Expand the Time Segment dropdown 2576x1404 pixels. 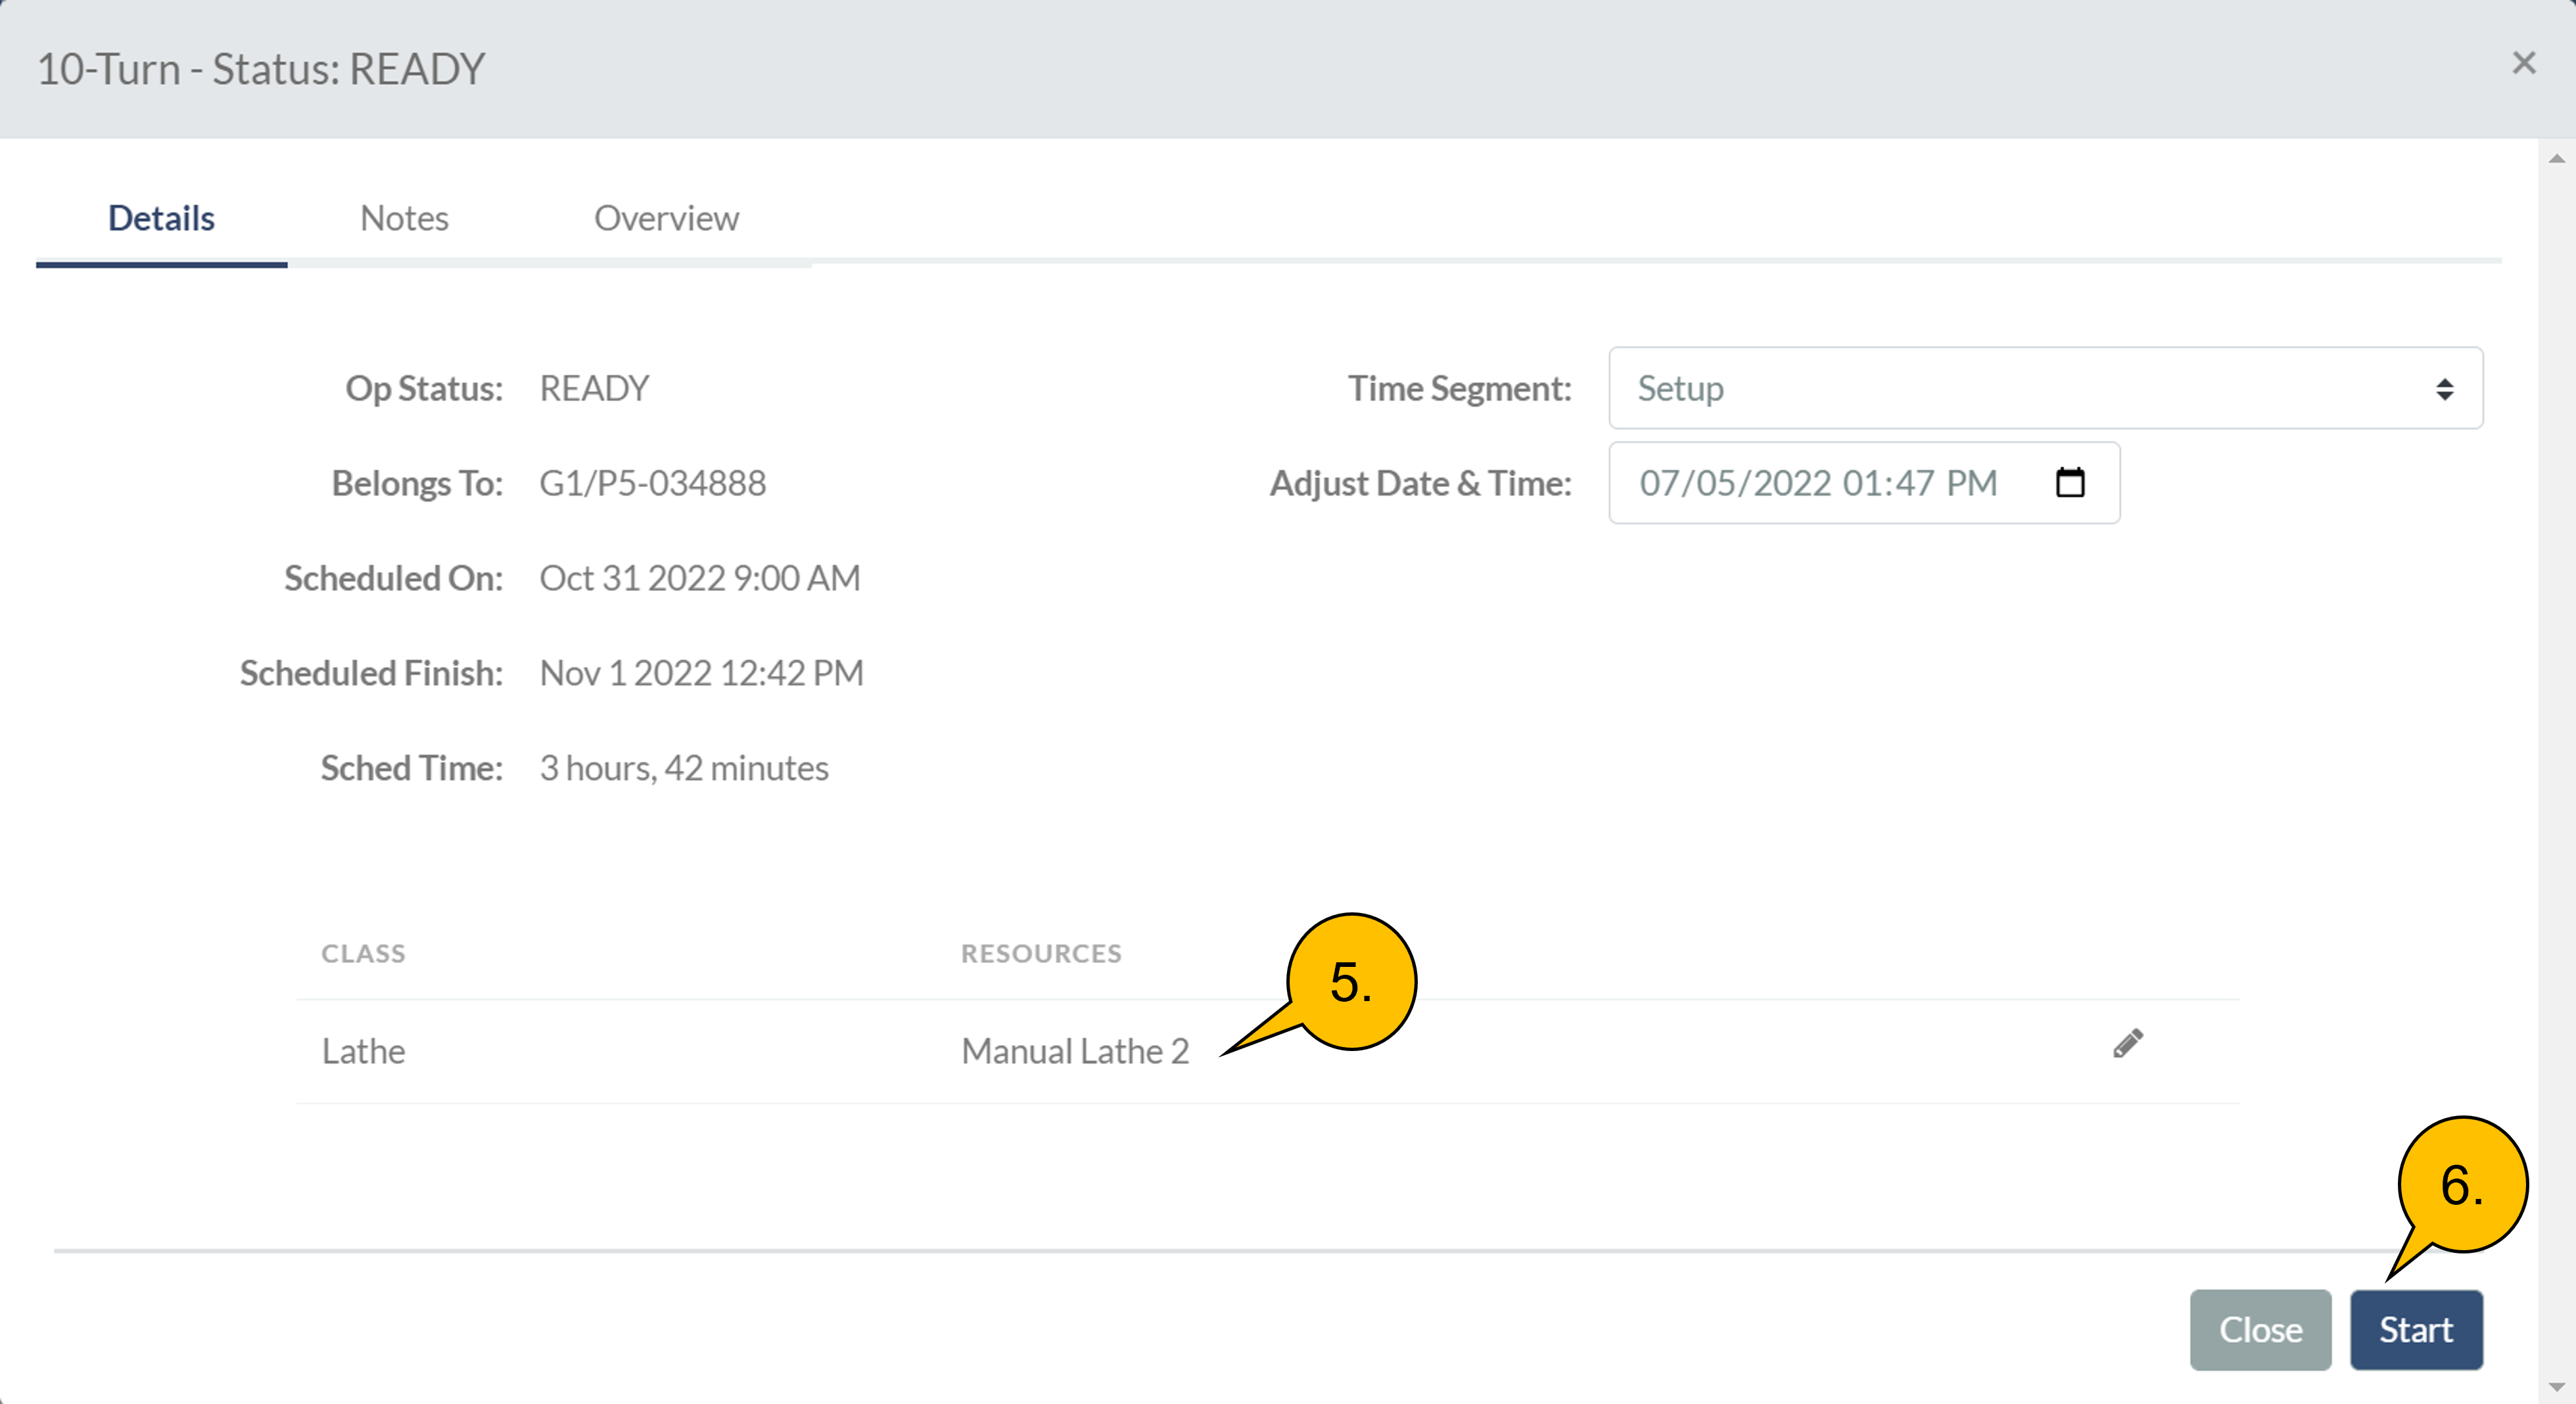click(x=2044, y=388)
